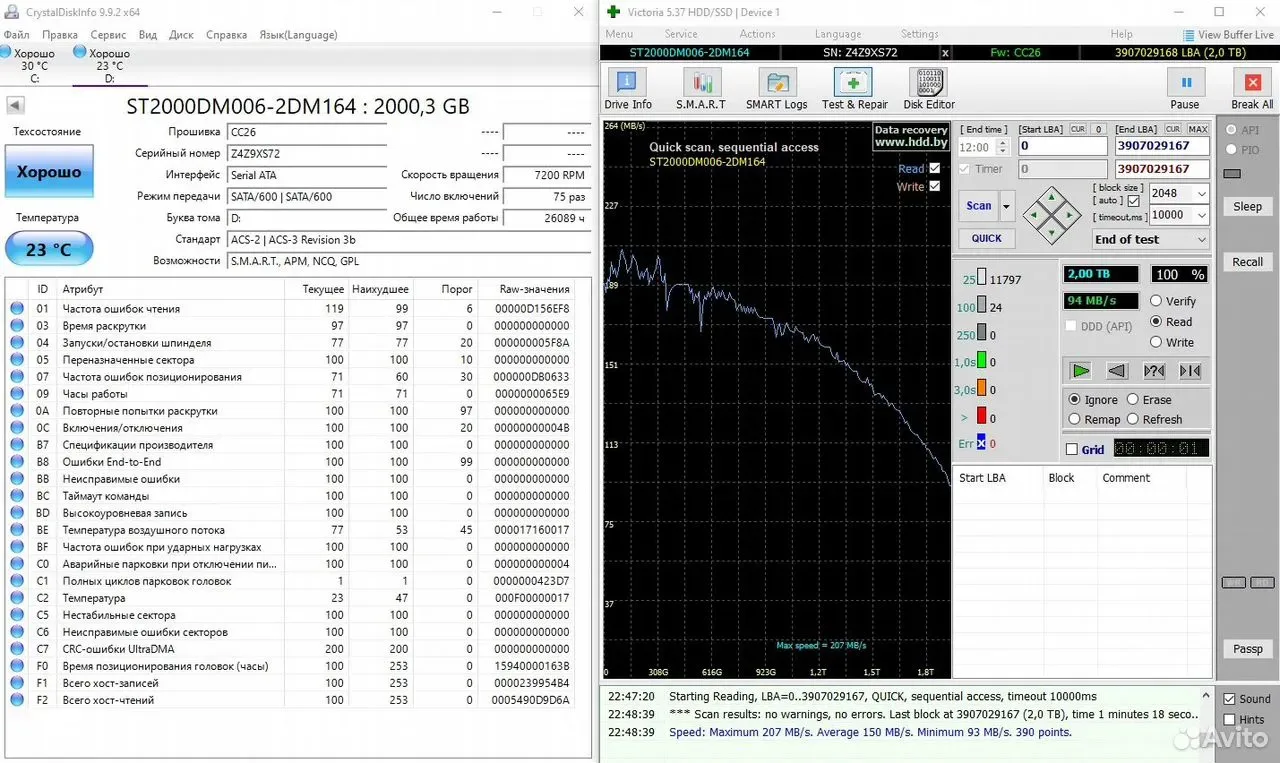This screenshot has height=763, width=1280.
Task: Click the butterfly seek scan button
Action: pos(1190,371)
